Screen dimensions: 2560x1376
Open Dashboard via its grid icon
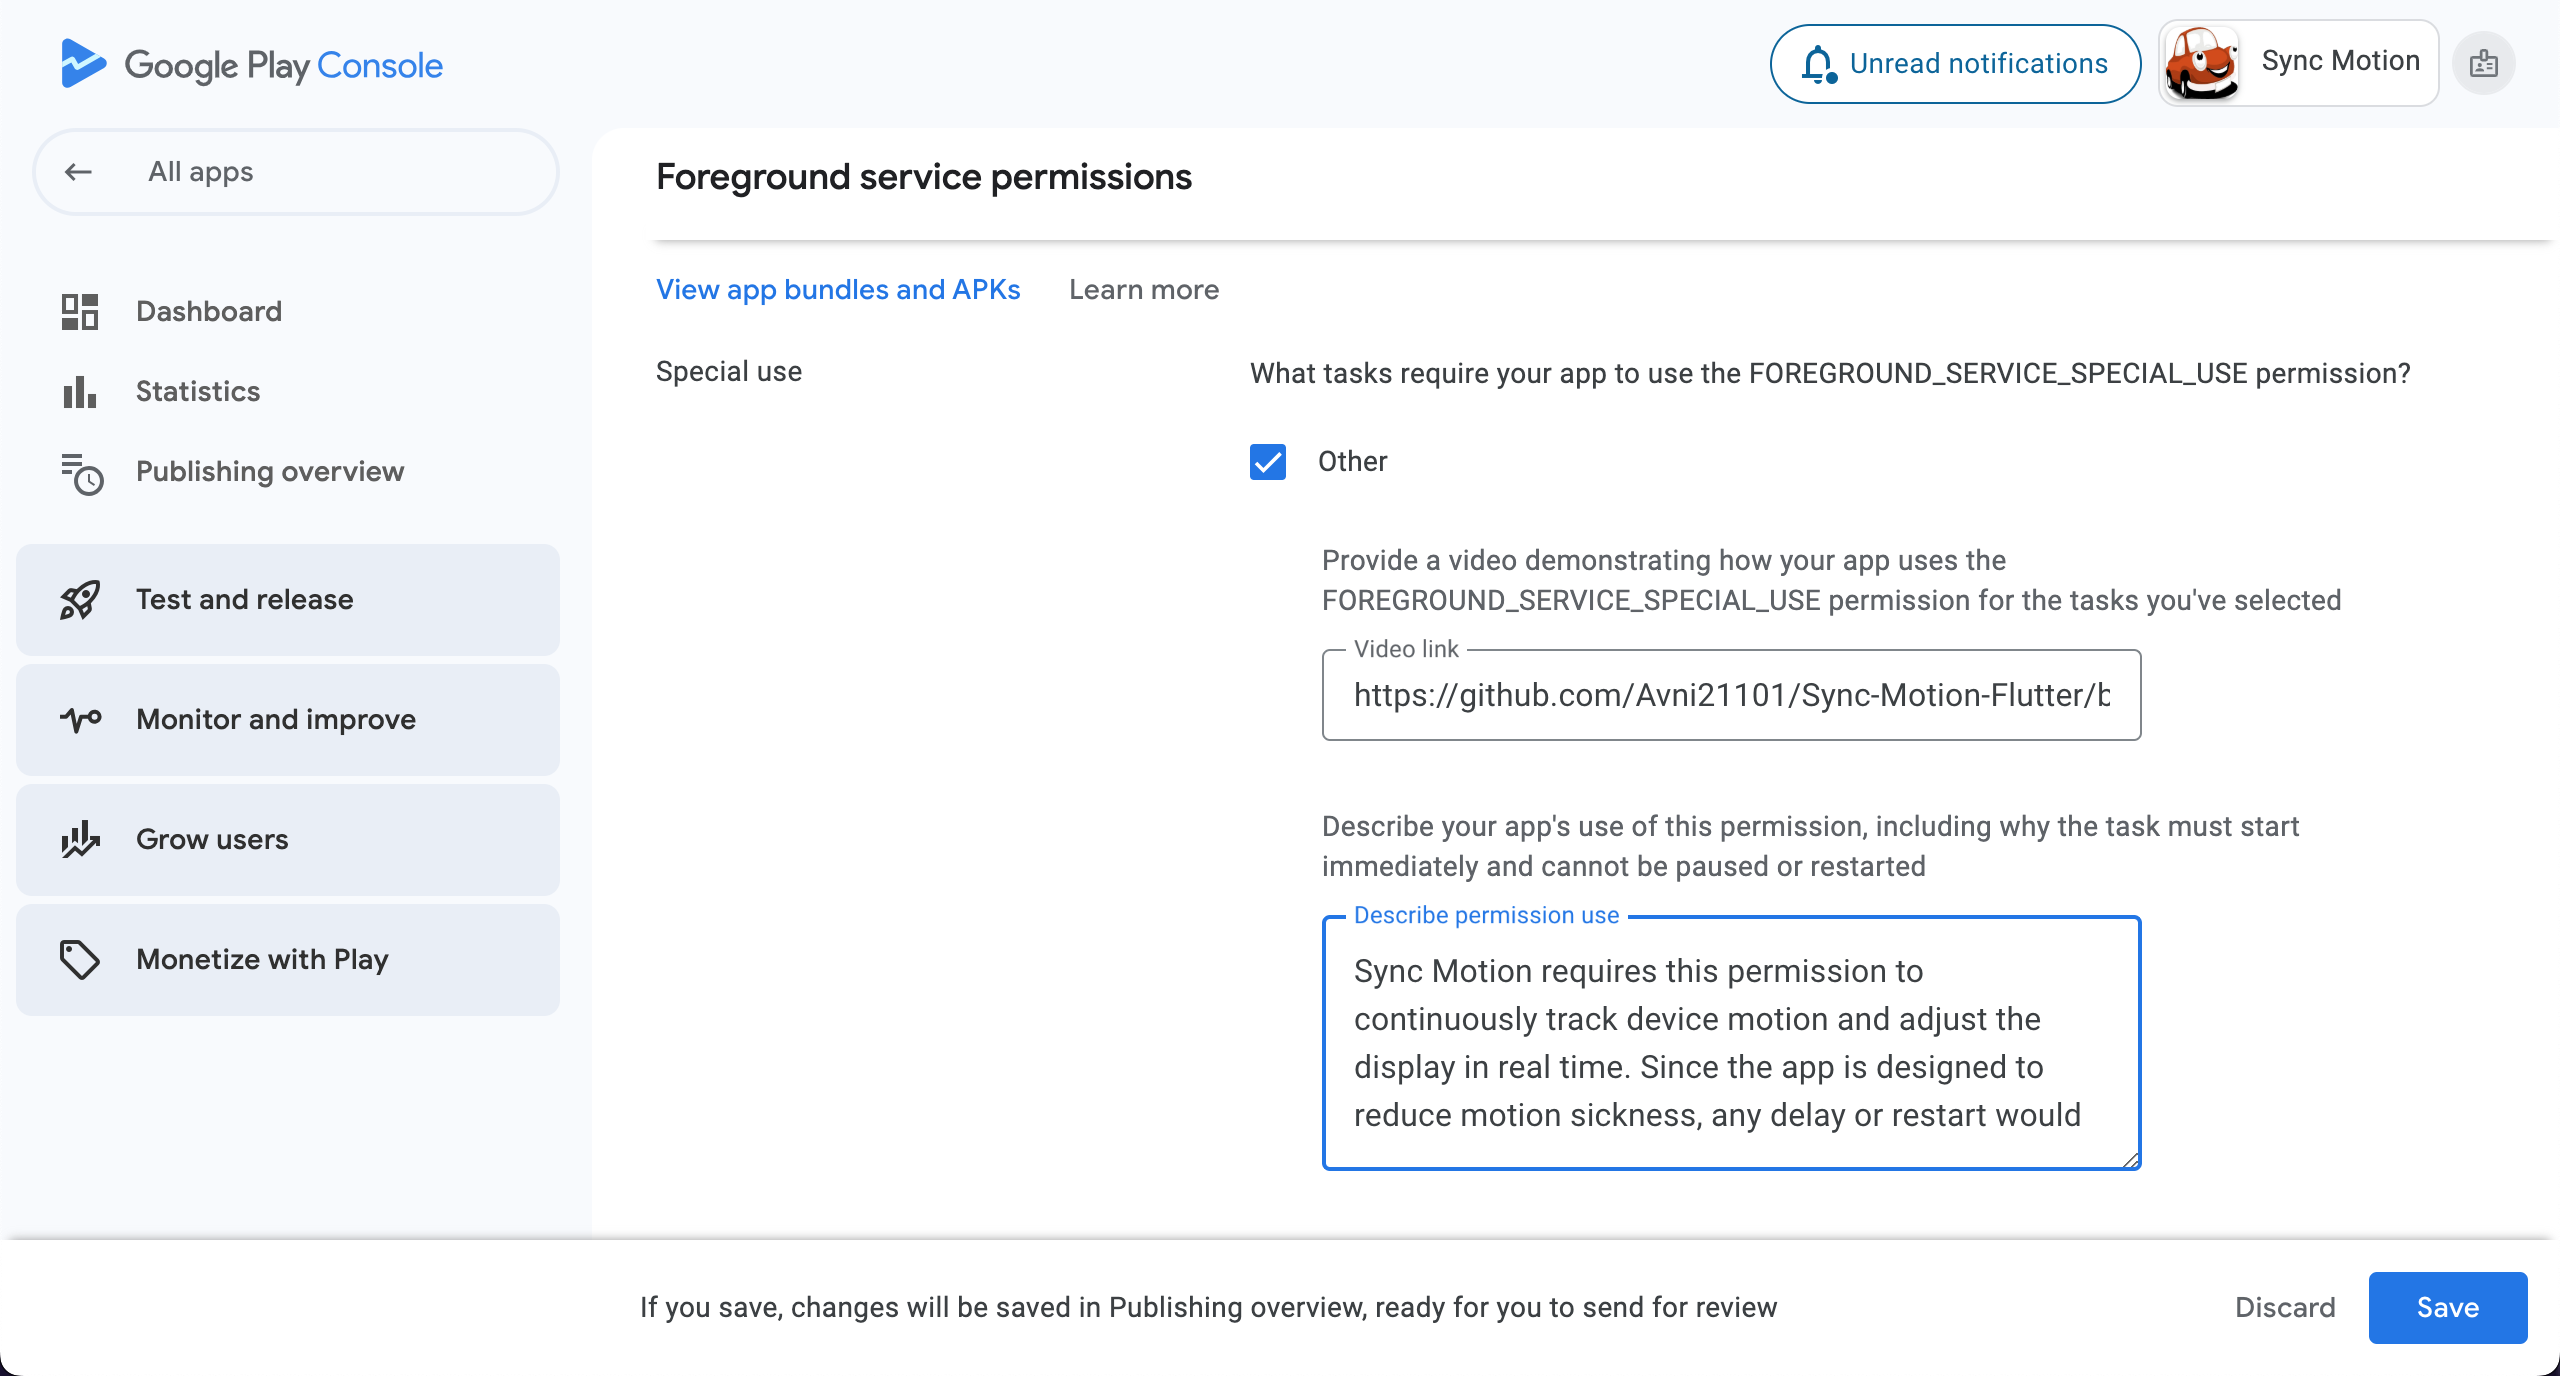point(80,311)
